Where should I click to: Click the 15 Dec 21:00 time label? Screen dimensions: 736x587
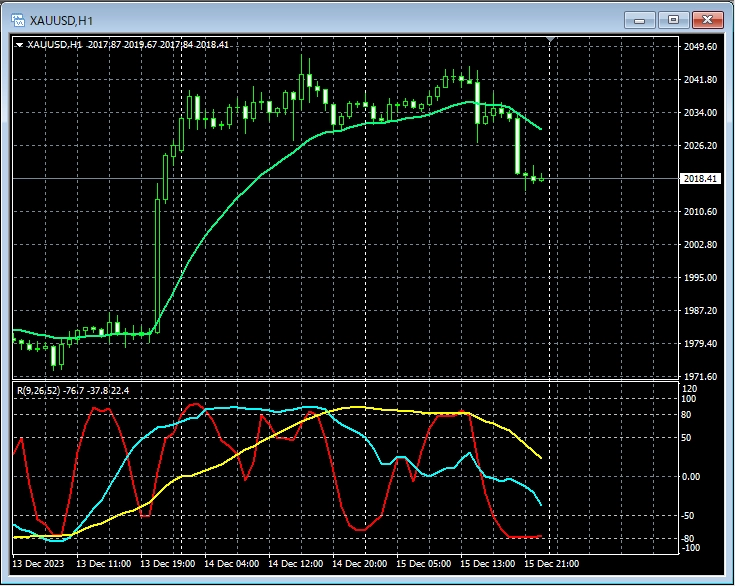coord(551,564)
